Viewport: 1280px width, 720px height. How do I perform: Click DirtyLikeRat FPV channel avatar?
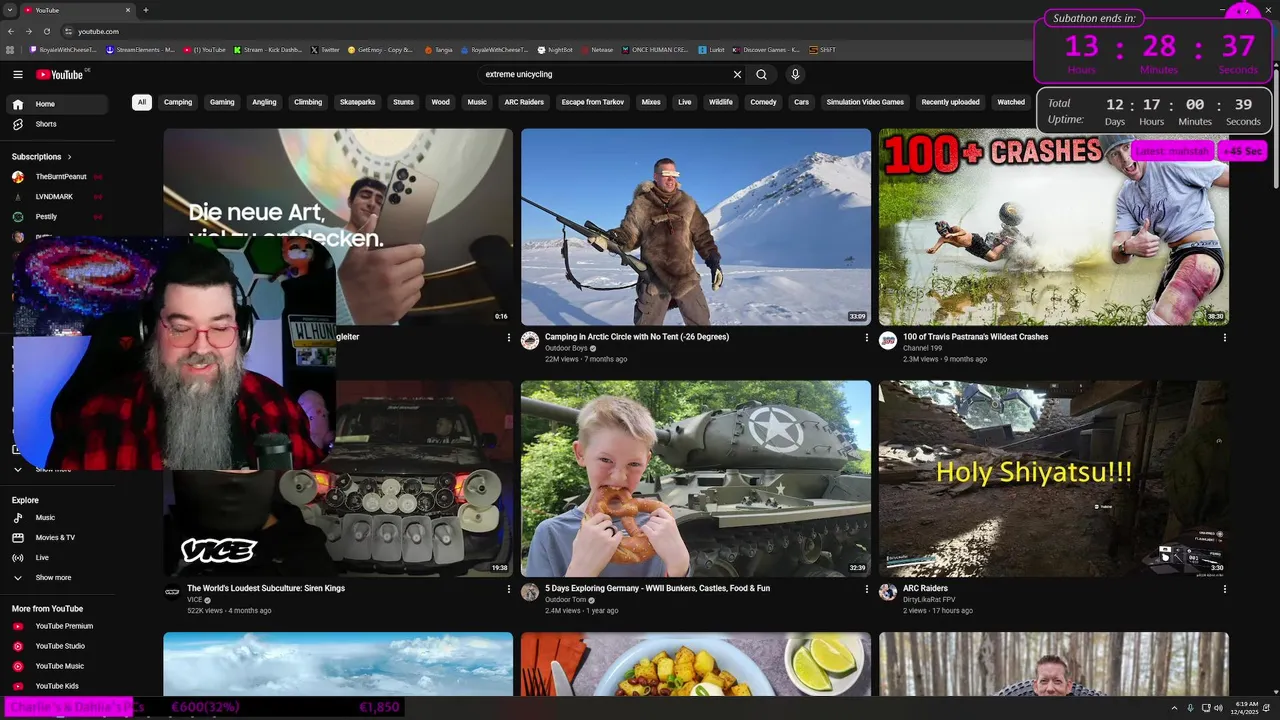[x=888, y=592]
